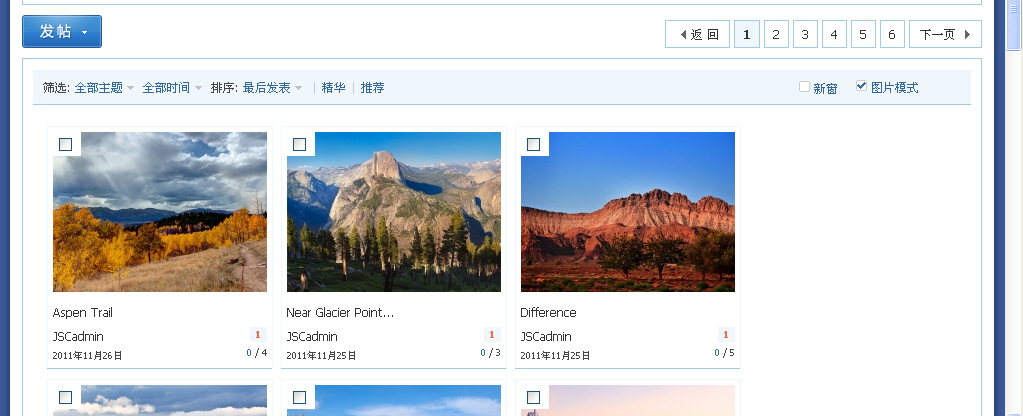The width and height of the screenshot is (1023, 416).
Task: Click the red 1 badge on Near Glacier Point
Action: [492, 334]
